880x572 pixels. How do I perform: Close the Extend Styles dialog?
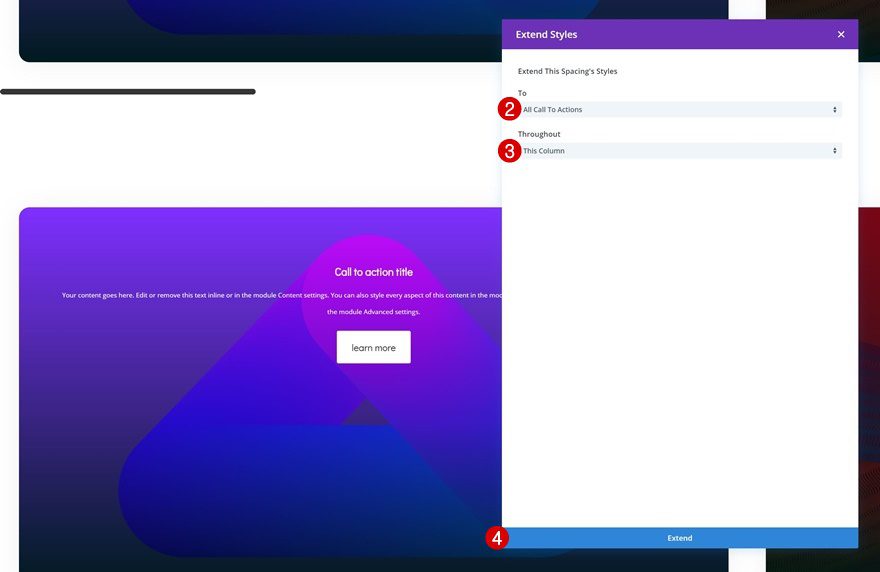tap(841, 34)
